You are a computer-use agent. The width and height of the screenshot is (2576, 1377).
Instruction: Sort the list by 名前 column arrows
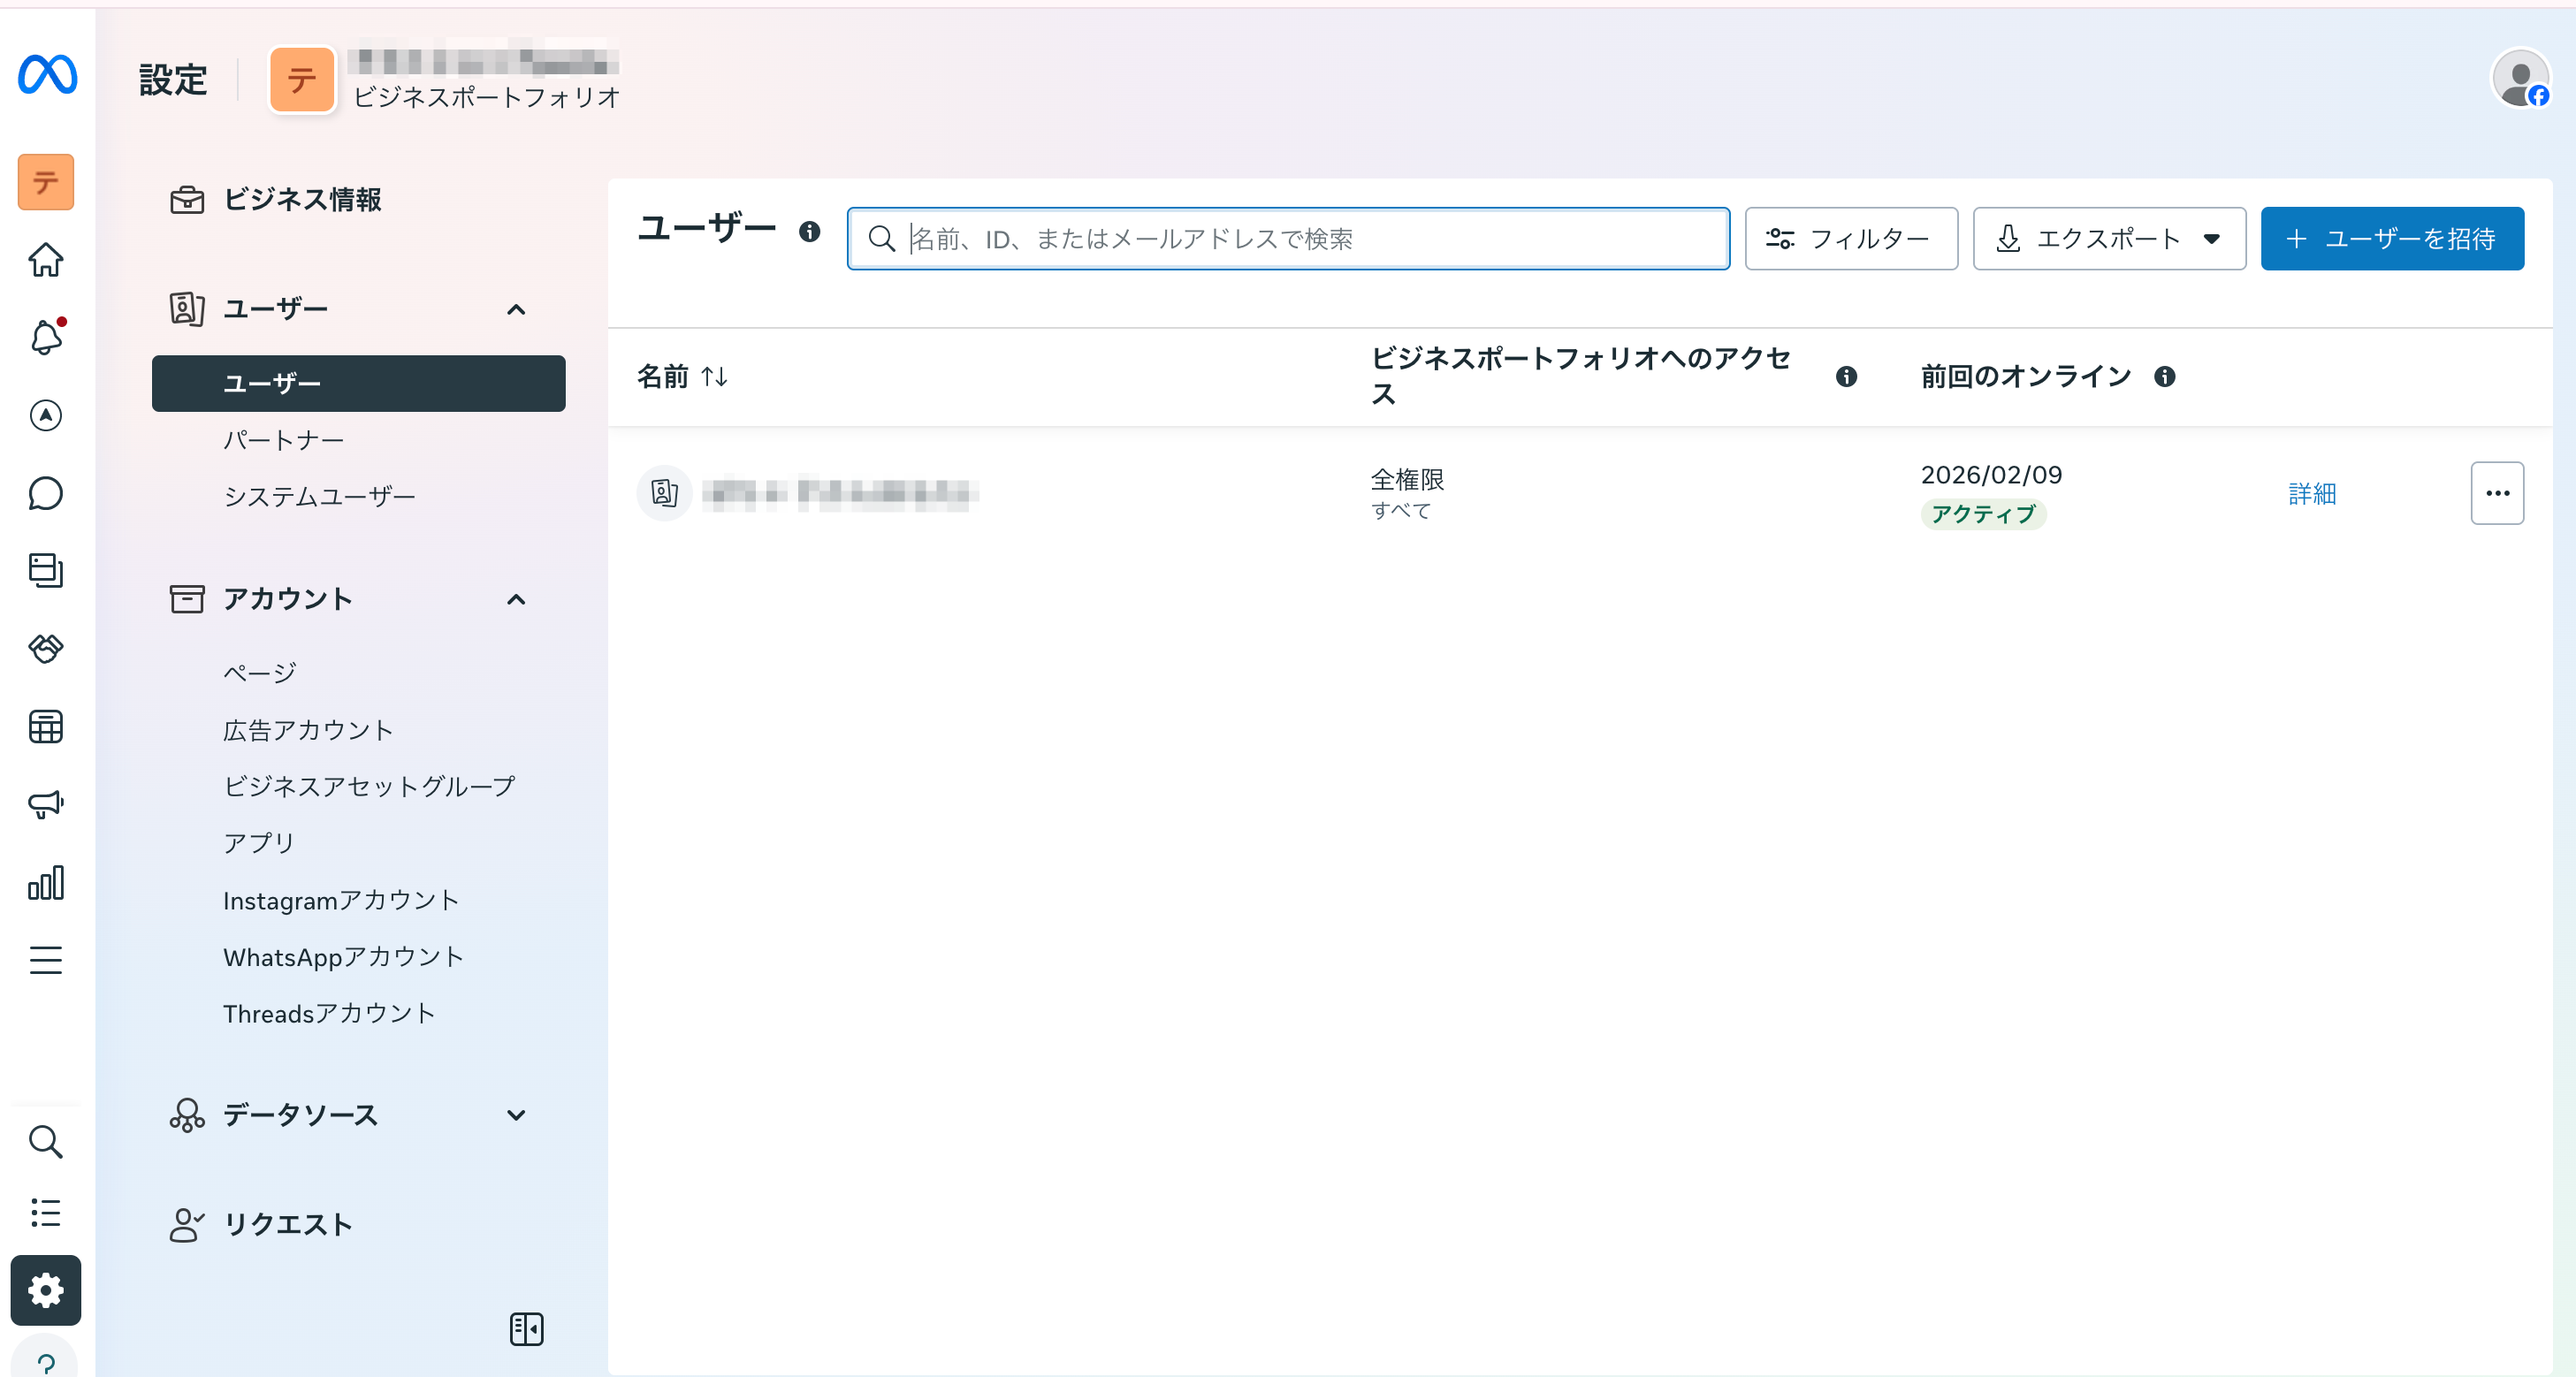coord(714,377)
